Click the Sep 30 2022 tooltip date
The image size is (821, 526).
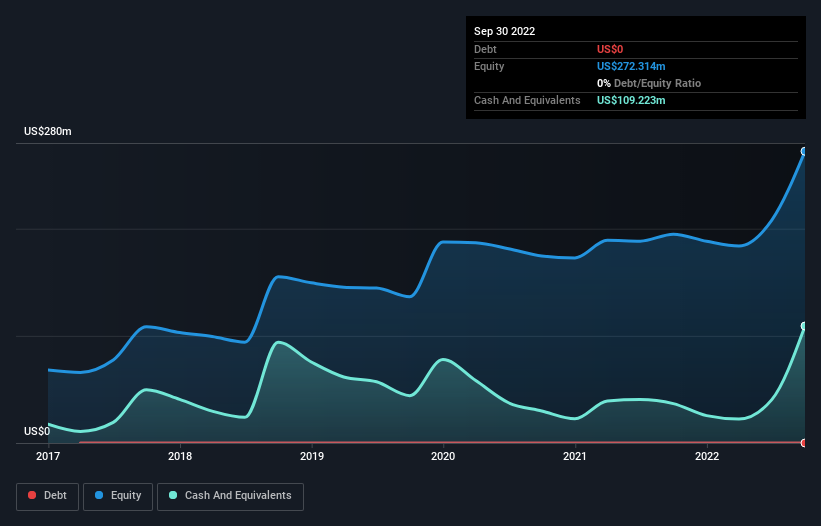tap(504, 31)
